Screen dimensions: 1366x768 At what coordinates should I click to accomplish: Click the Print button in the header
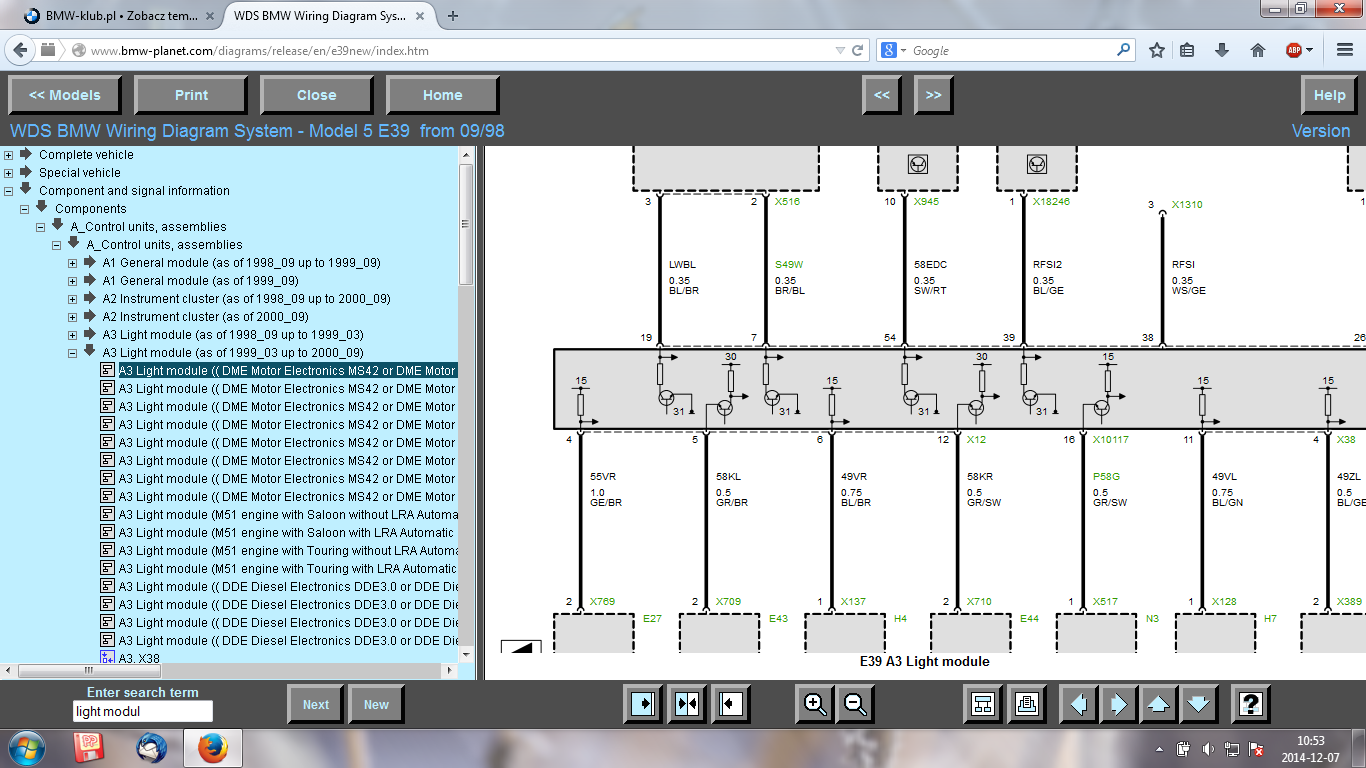[191, 95]
